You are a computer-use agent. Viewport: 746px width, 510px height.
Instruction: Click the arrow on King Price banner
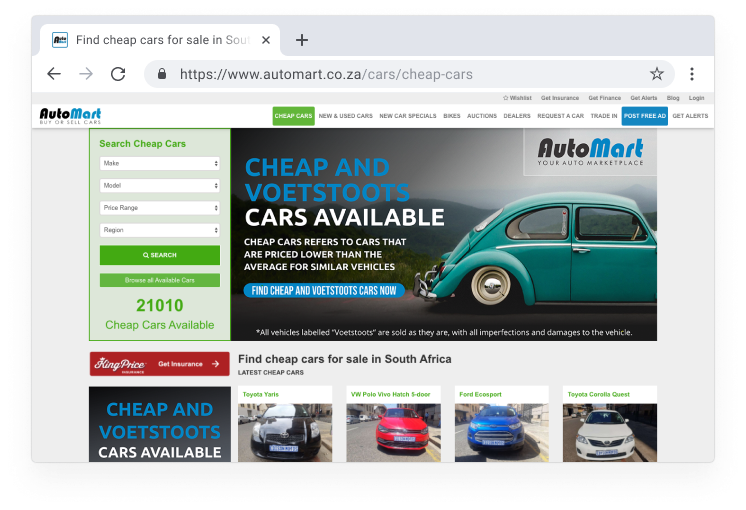(216, 364)
